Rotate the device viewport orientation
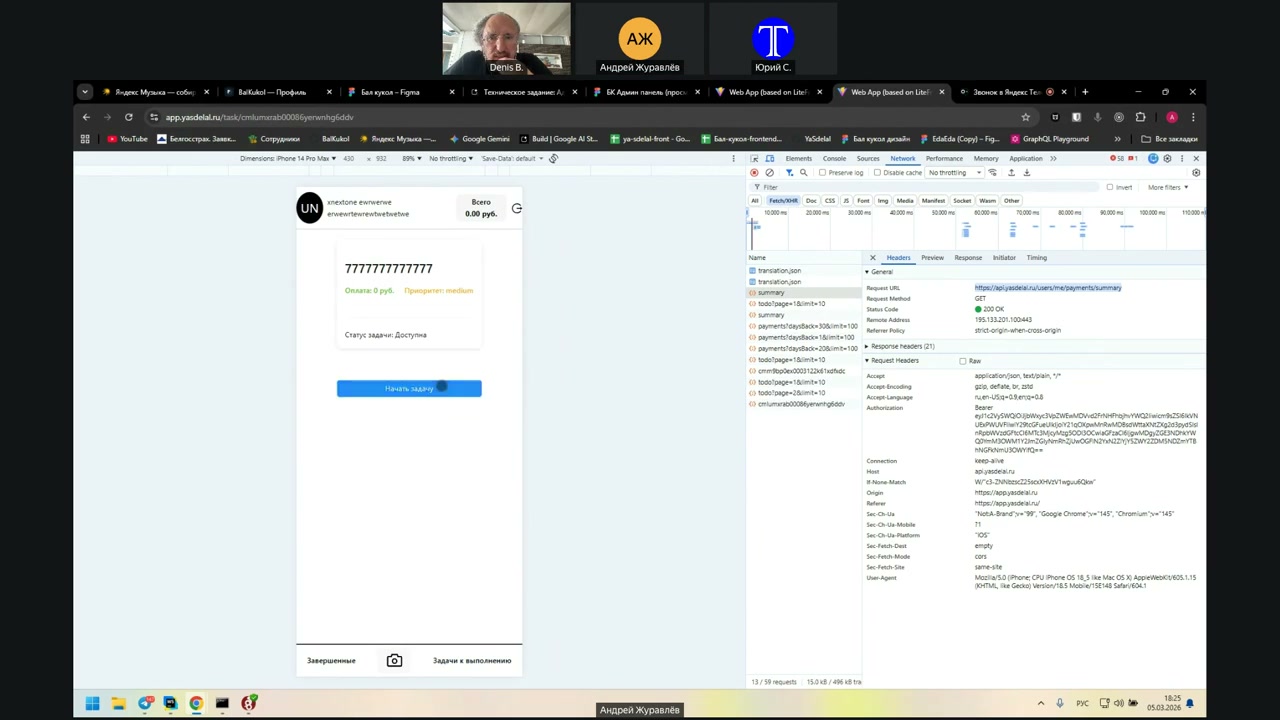 click(553, 159)
